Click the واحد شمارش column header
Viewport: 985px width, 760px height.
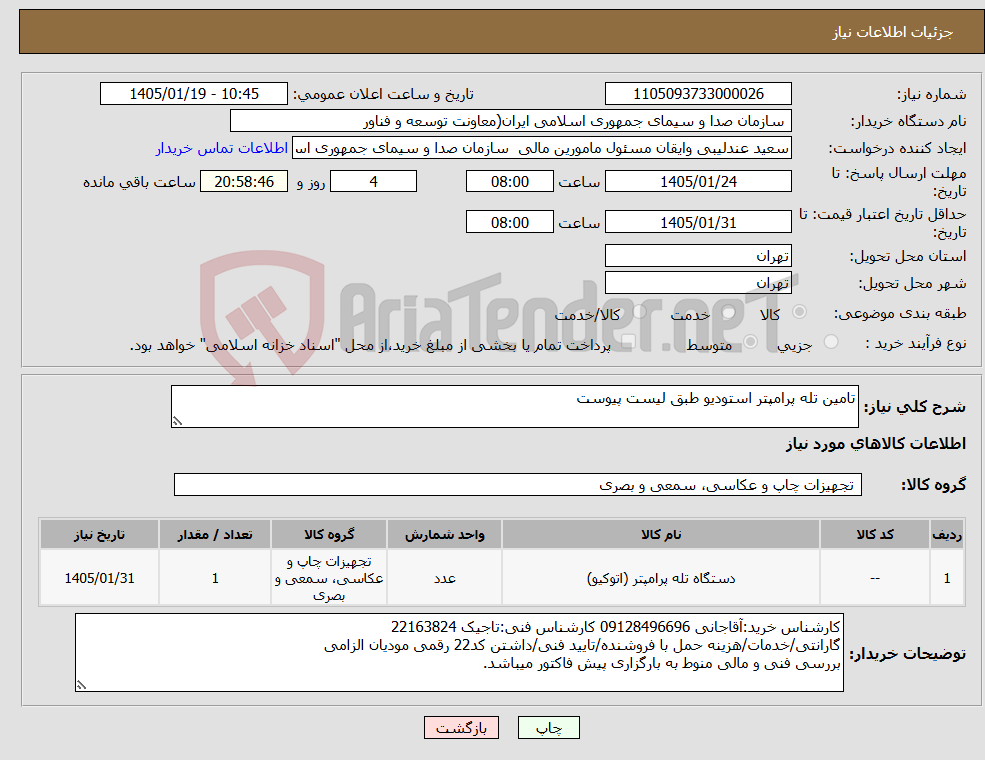[444, 535]
